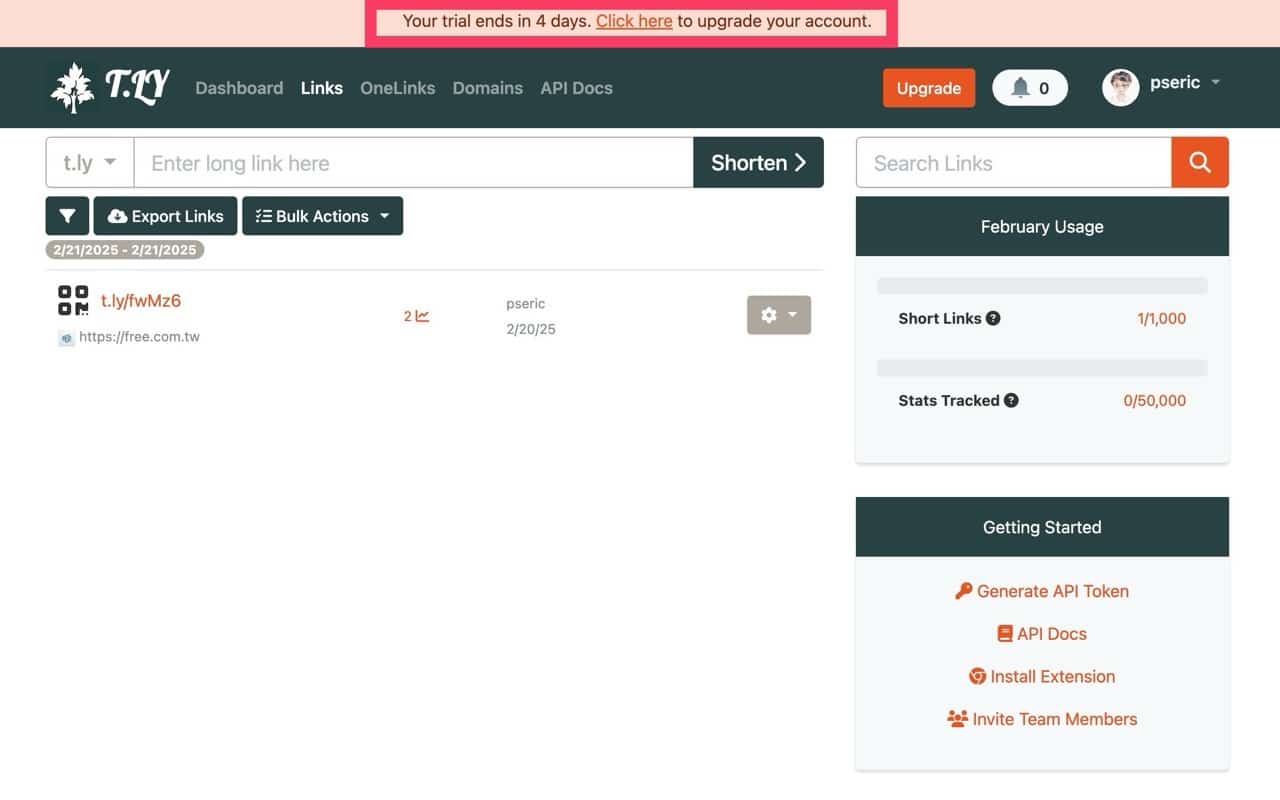Open the gear settings dropdown for t.ly/fwMz6

[x=779, y=315]
